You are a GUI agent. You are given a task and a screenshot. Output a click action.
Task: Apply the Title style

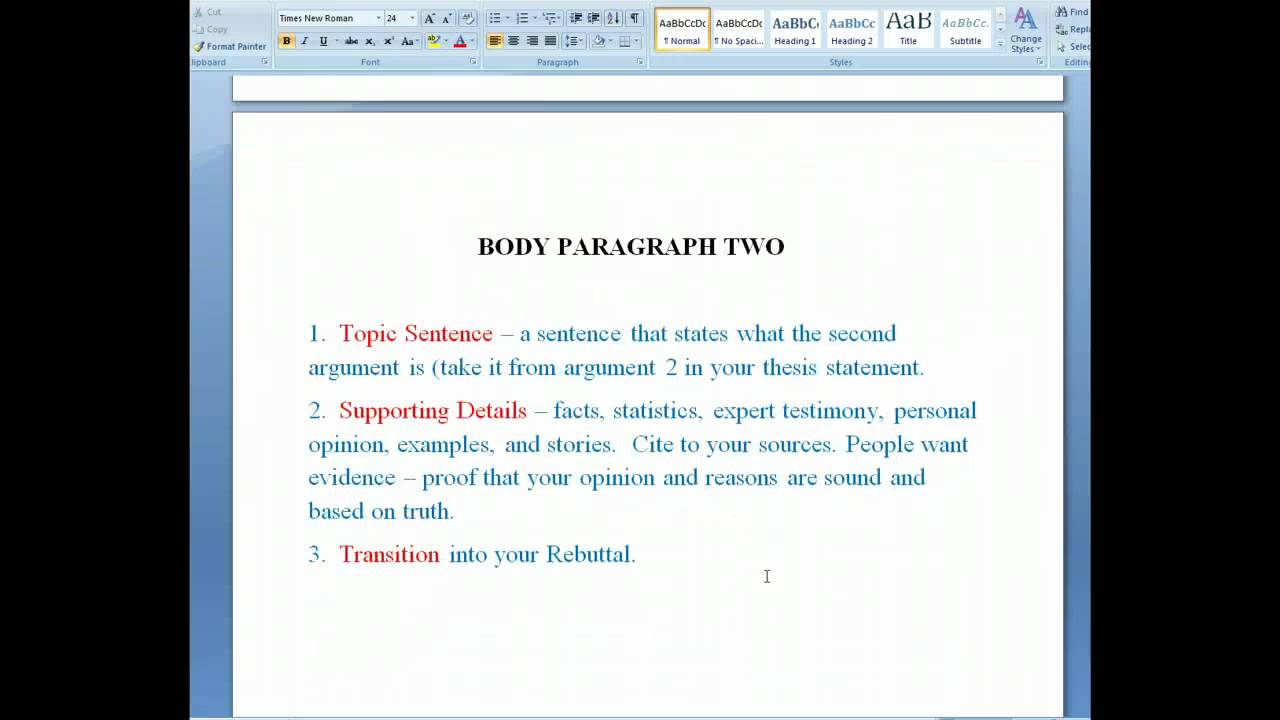pos(908,29)
